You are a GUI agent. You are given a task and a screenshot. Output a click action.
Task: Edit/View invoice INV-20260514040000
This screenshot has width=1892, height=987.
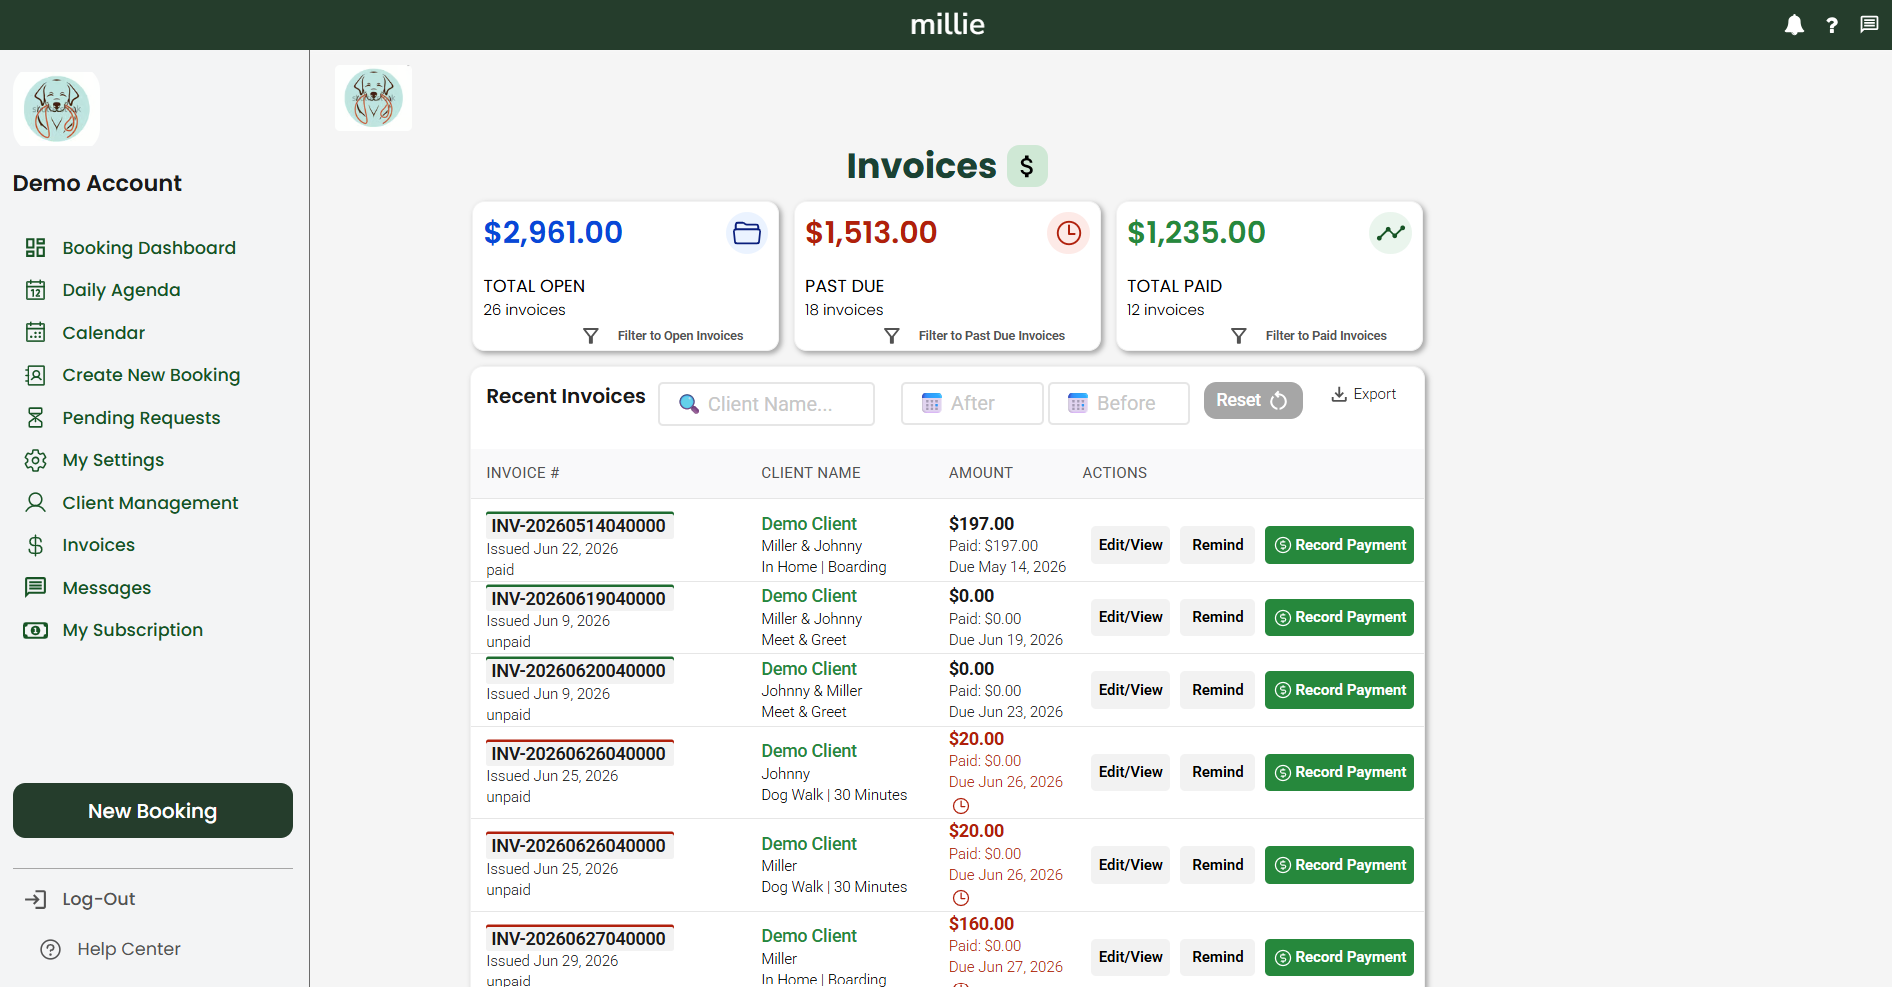[x=1130, y=545]
